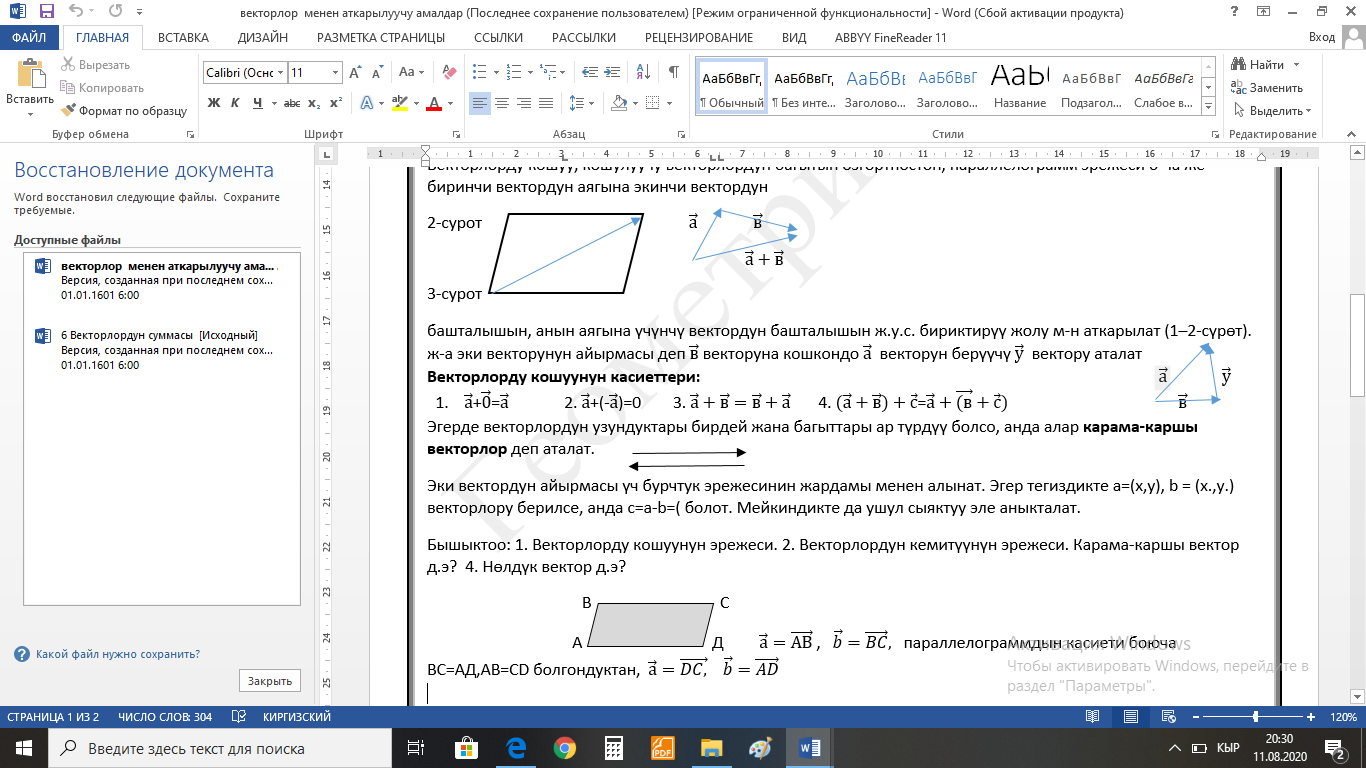Image resolution: width=1366 pixels, height=768 pixels.
Task: Open the Calculator from the taskbar
Action: (x=614, y=748)
